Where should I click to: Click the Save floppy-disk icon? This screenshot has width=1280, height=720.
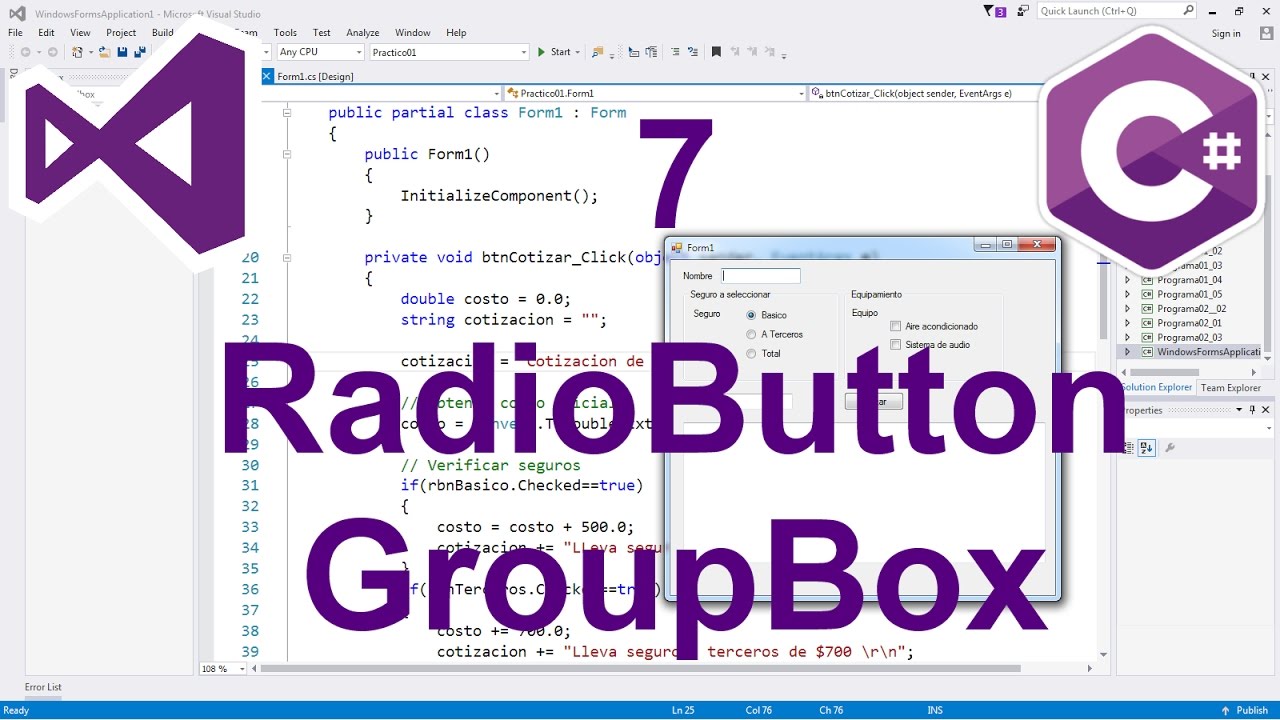click(122, 52)
